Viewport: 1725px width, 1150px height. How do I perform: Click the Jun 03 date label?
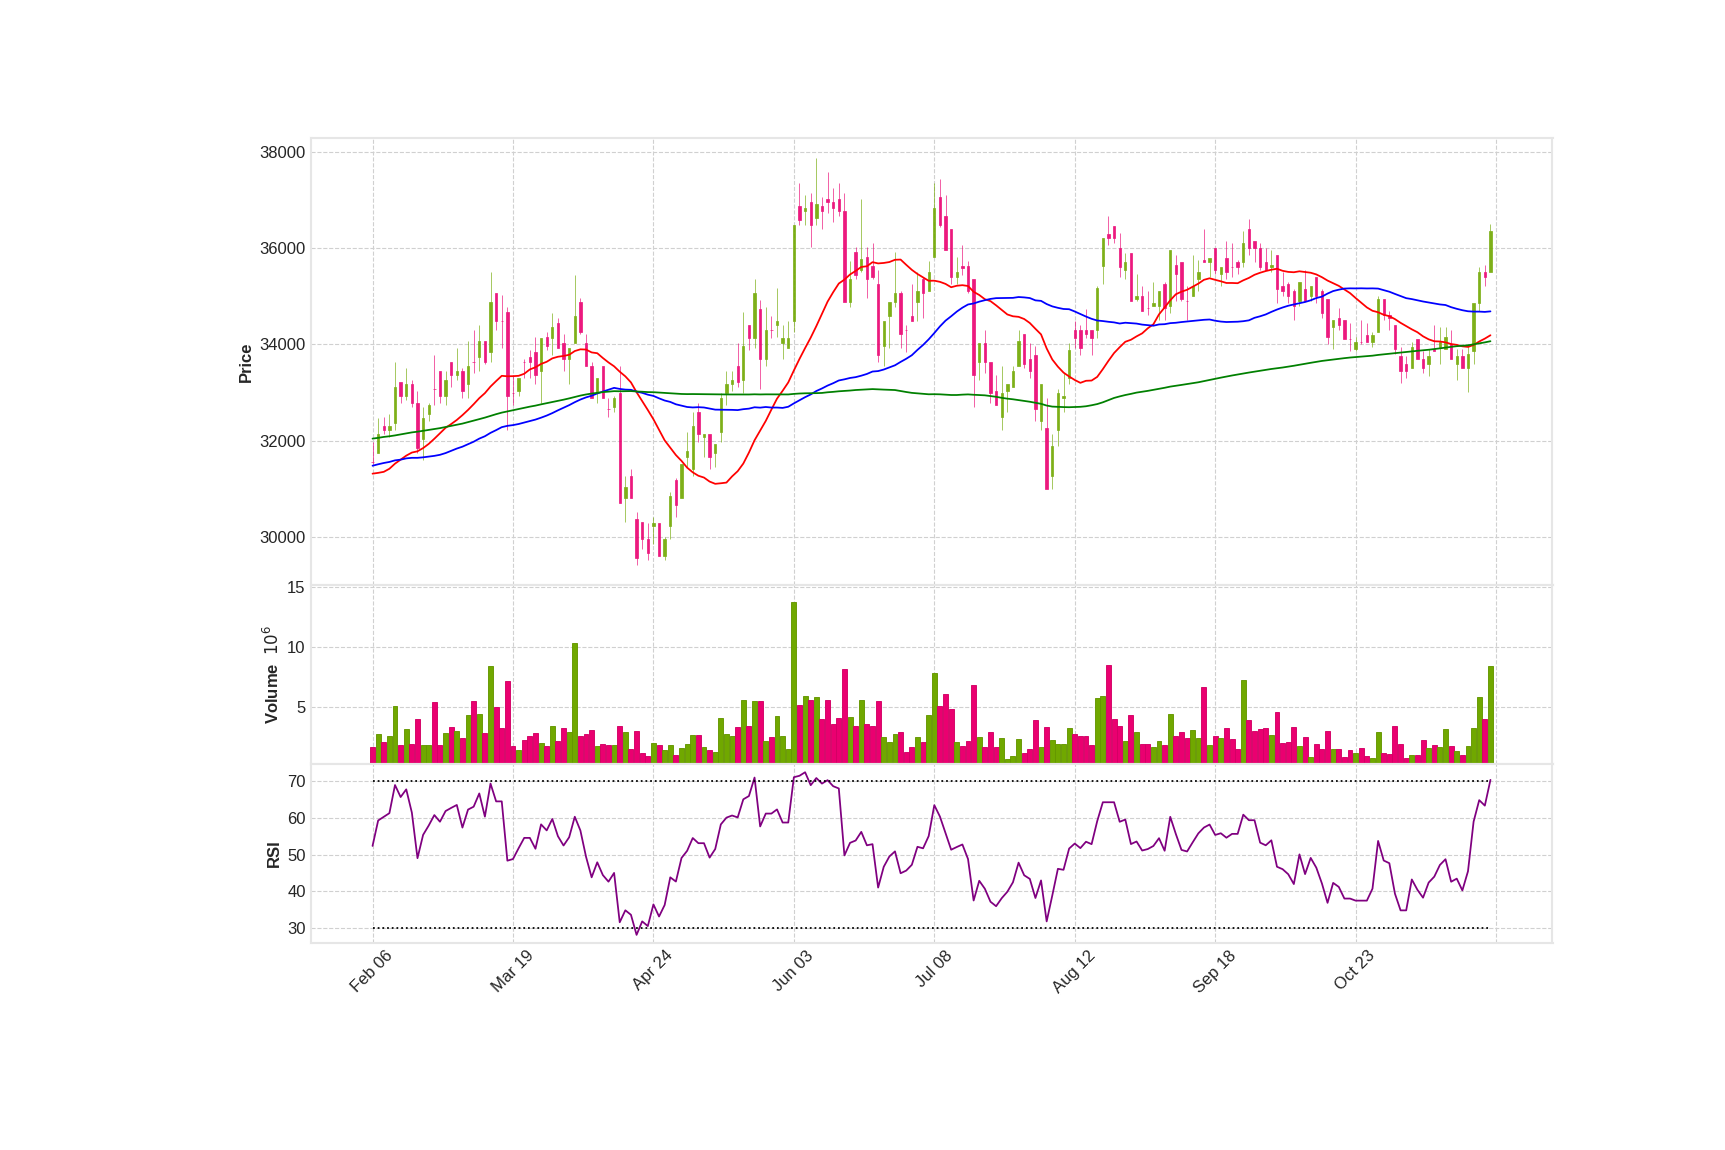coord(792,971)
